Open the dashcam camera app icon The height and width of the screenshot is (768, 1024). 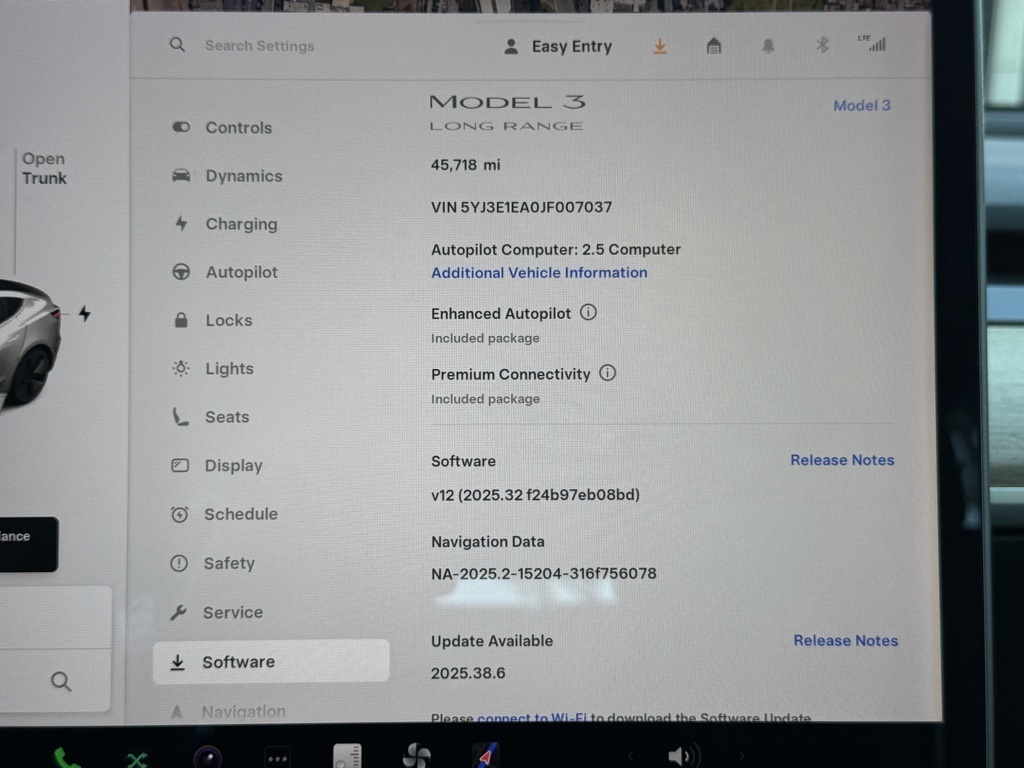click(208, 757)
